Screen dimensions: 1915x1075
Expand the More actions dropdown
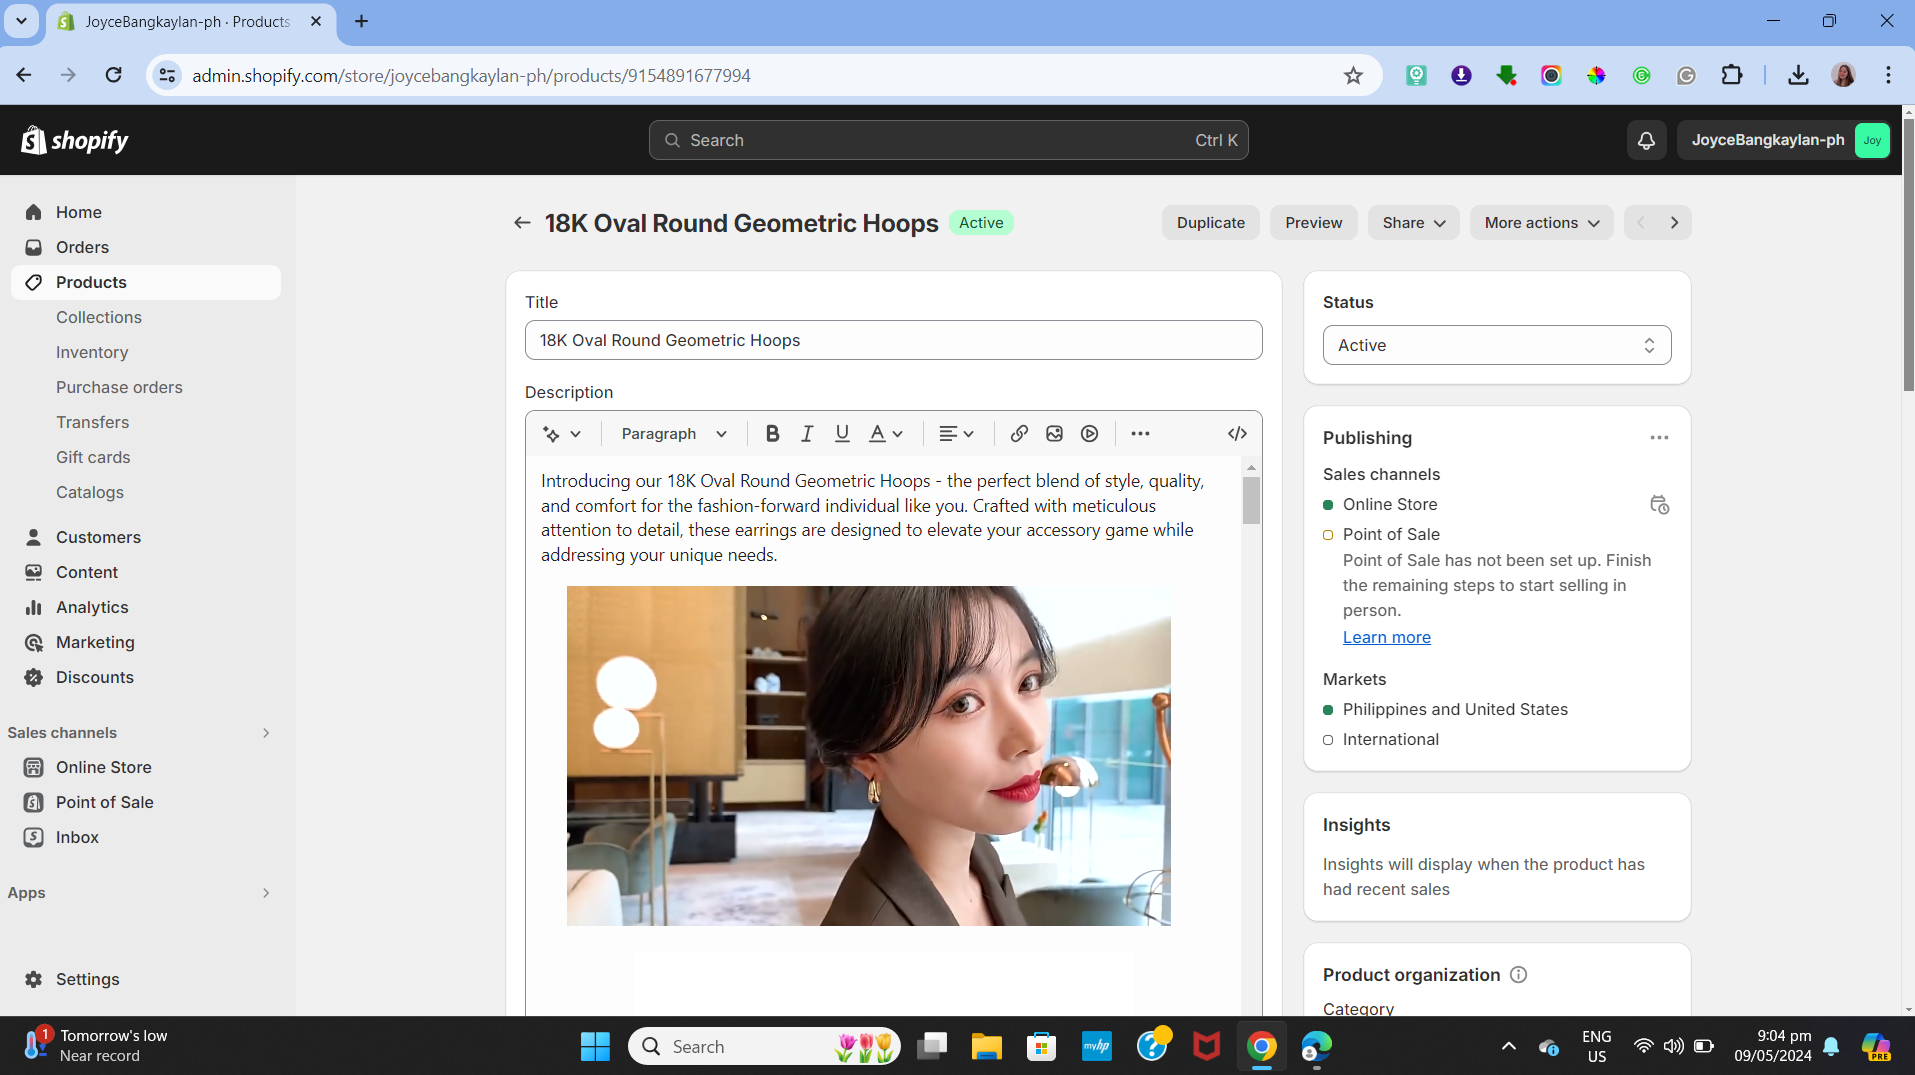(x=1541, y=223)
